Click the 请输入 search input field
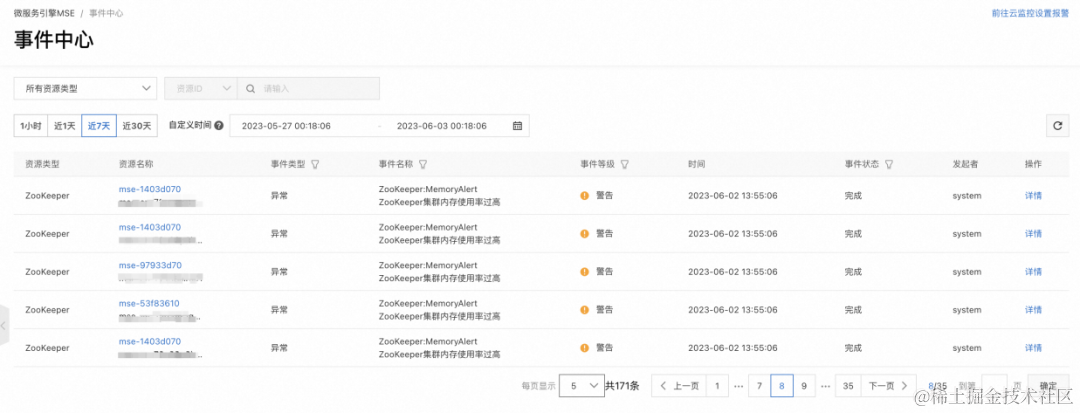Image resolution: width=1080 pixels, height=413 pixels. click(x=309, y=89)
